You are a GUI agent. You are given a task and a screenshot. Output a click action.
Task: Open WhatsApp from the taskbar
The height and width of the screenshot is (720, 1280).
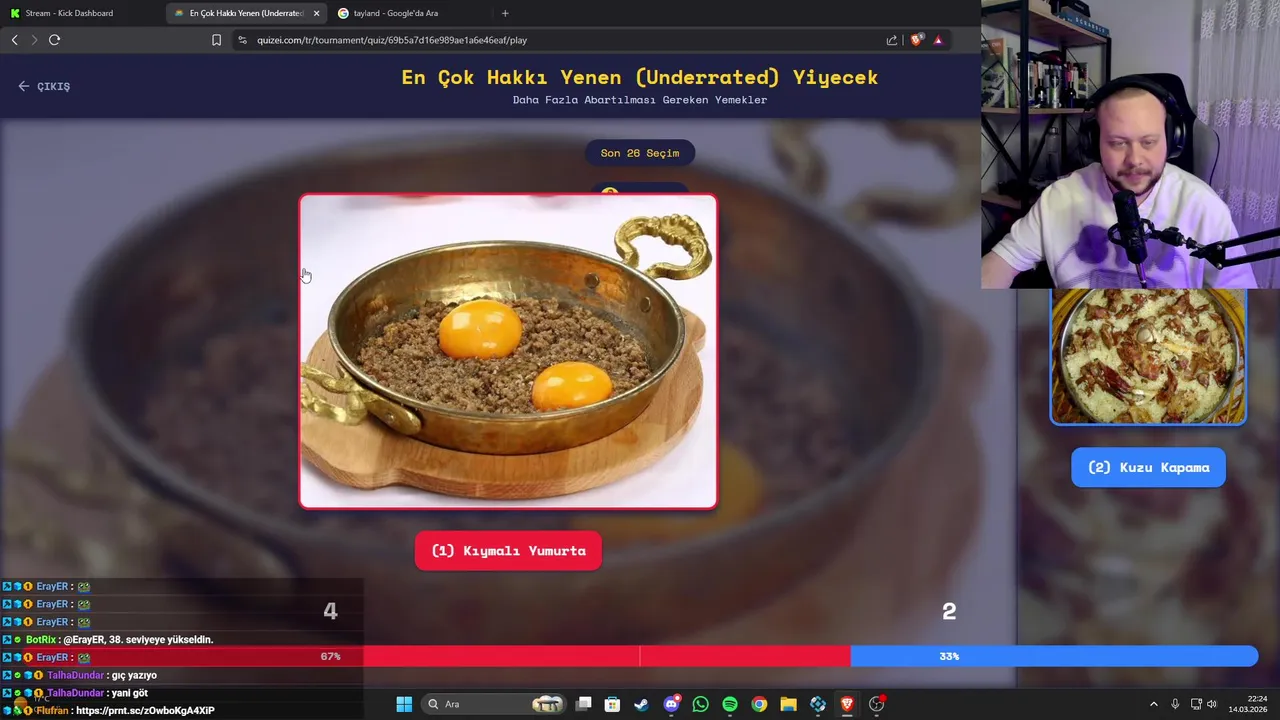pos(700,704)
